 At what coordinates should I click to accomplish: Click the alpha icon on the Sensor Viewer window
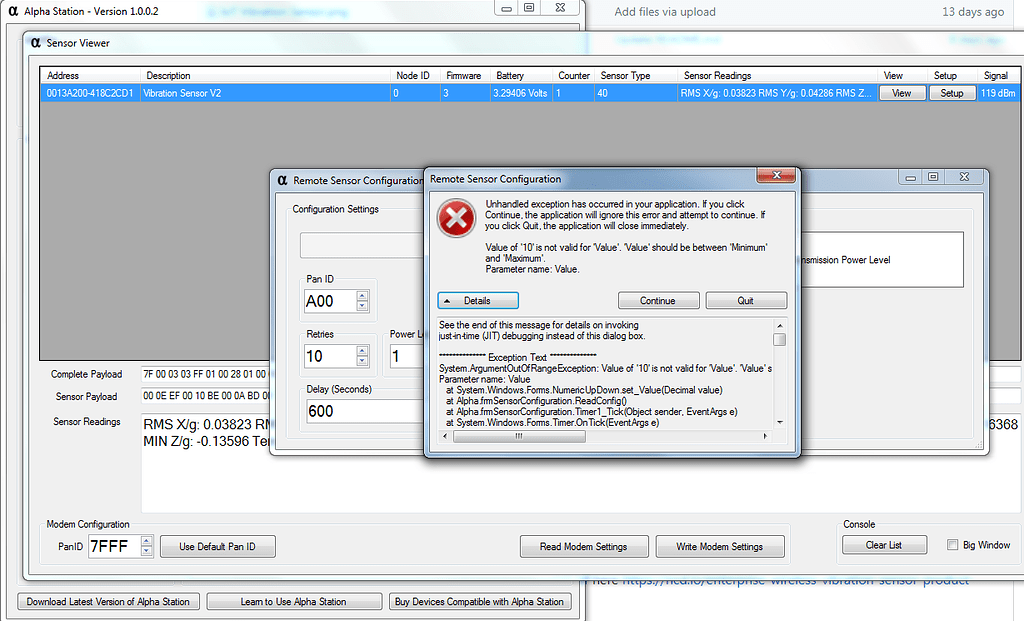coord(34,43)
